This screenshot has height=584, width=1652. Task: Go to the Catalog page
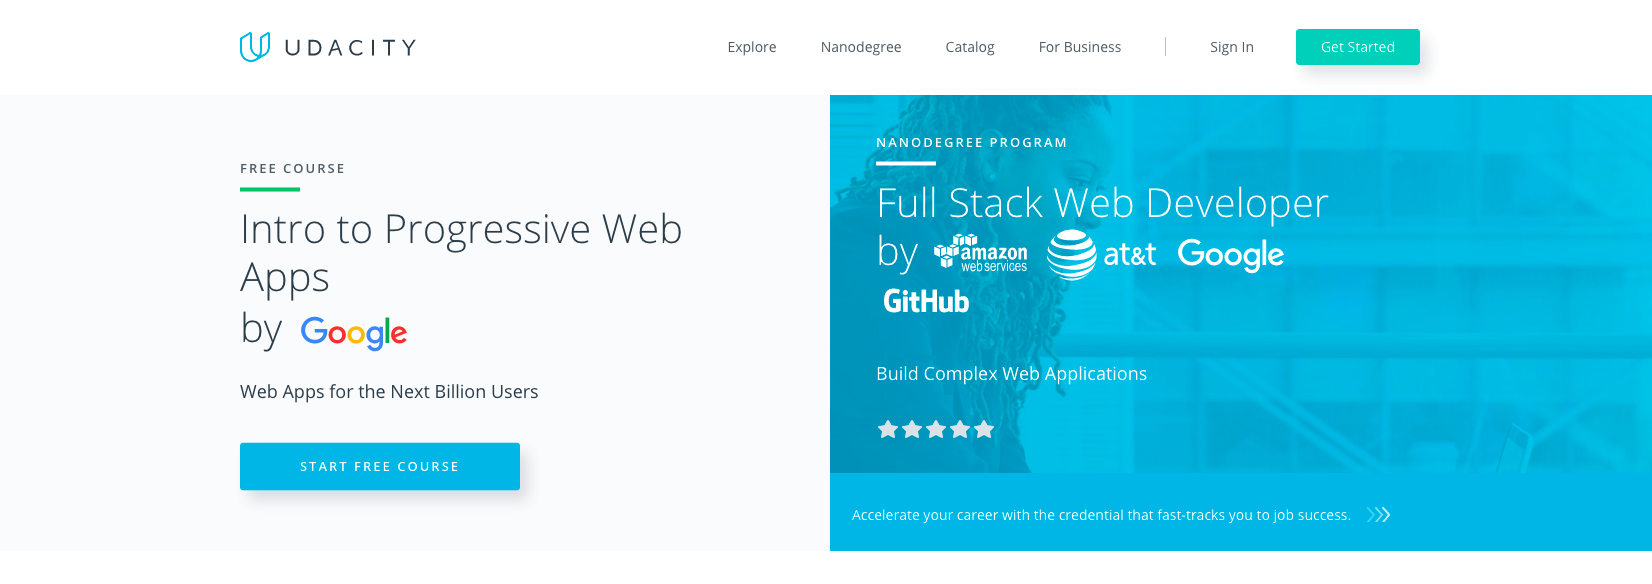970,47
